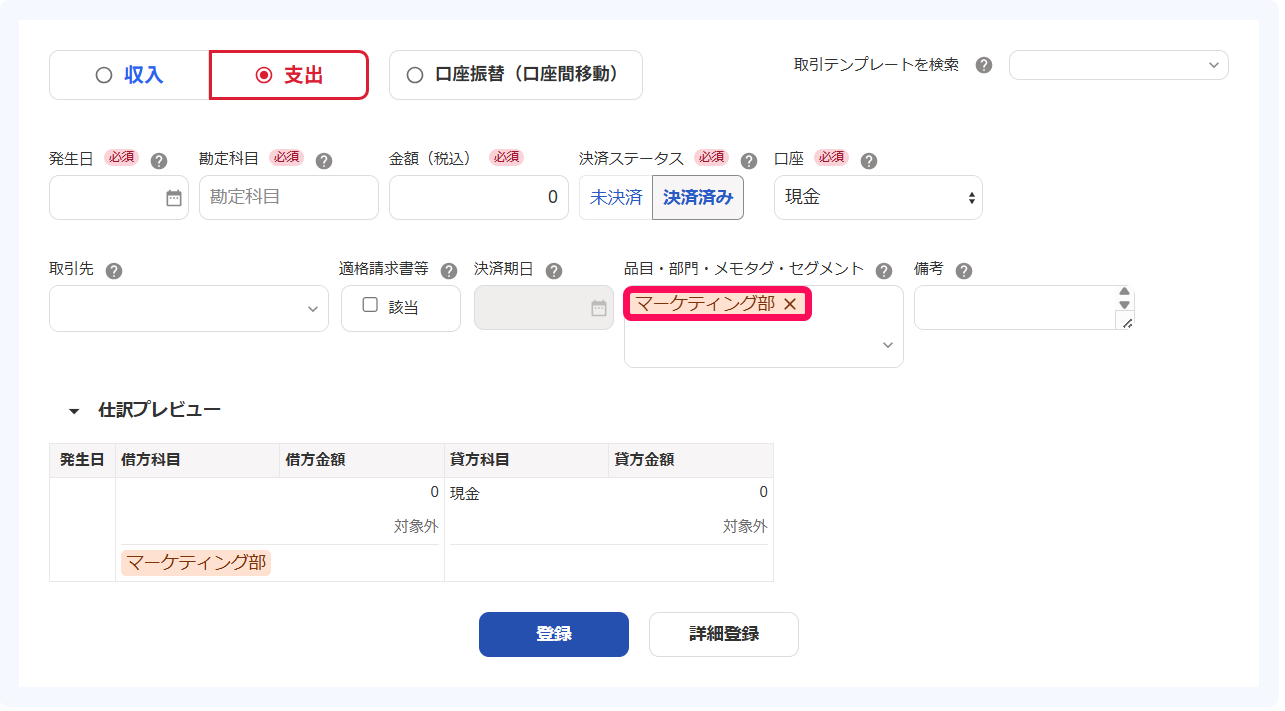Screen dimensions: 1285x711
Task: Click help icon beside 口座 label
Action: 869,160
